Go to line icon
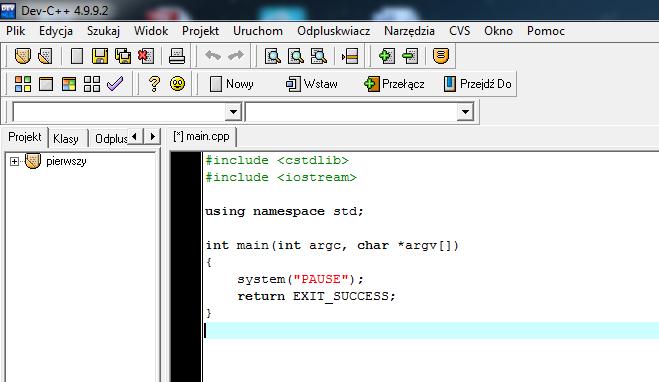Screen dimensions: 659x382 pyautogui.click(x=350, y=56)
